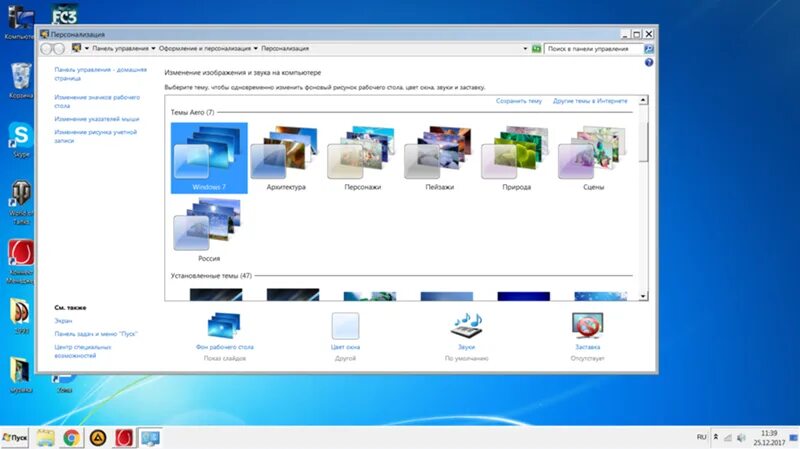
Task: Open Изменение значков рабочего стола link
Action: coord(97,102)
